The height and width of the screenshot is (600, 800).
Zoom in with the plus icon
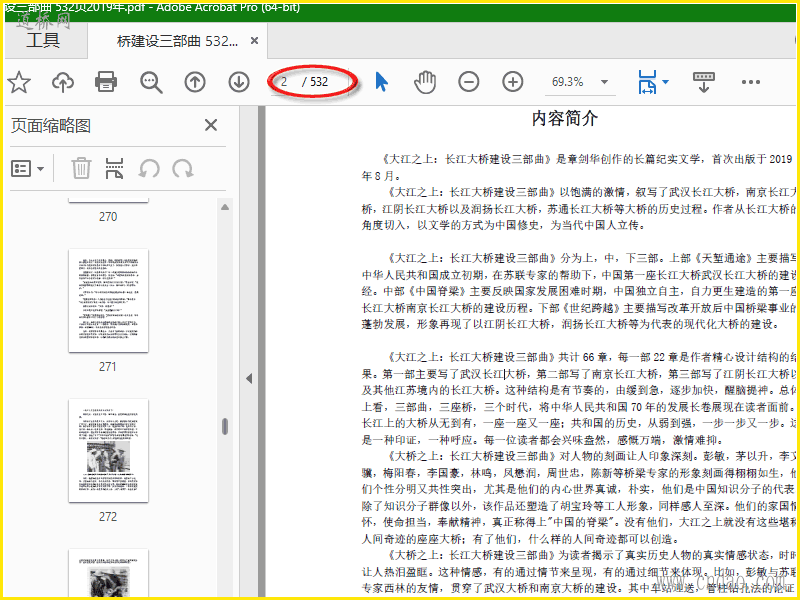(513, 82)
